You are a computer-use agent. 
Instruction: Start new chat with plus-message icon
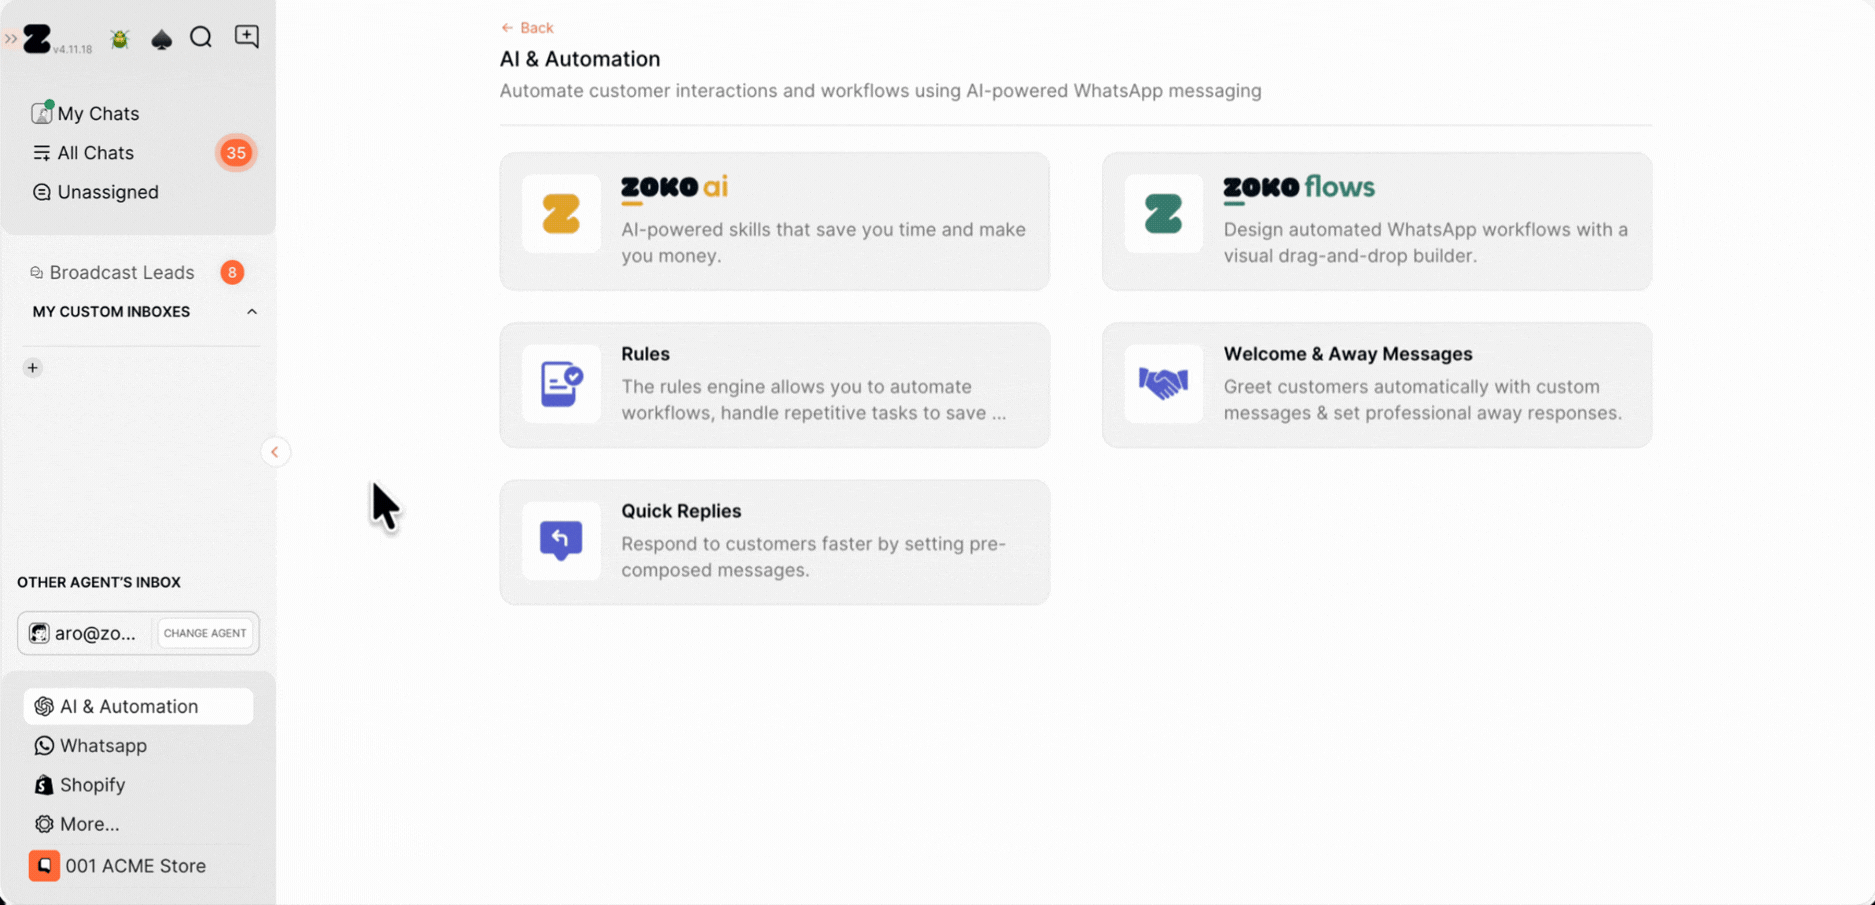[x=246, y=37]
